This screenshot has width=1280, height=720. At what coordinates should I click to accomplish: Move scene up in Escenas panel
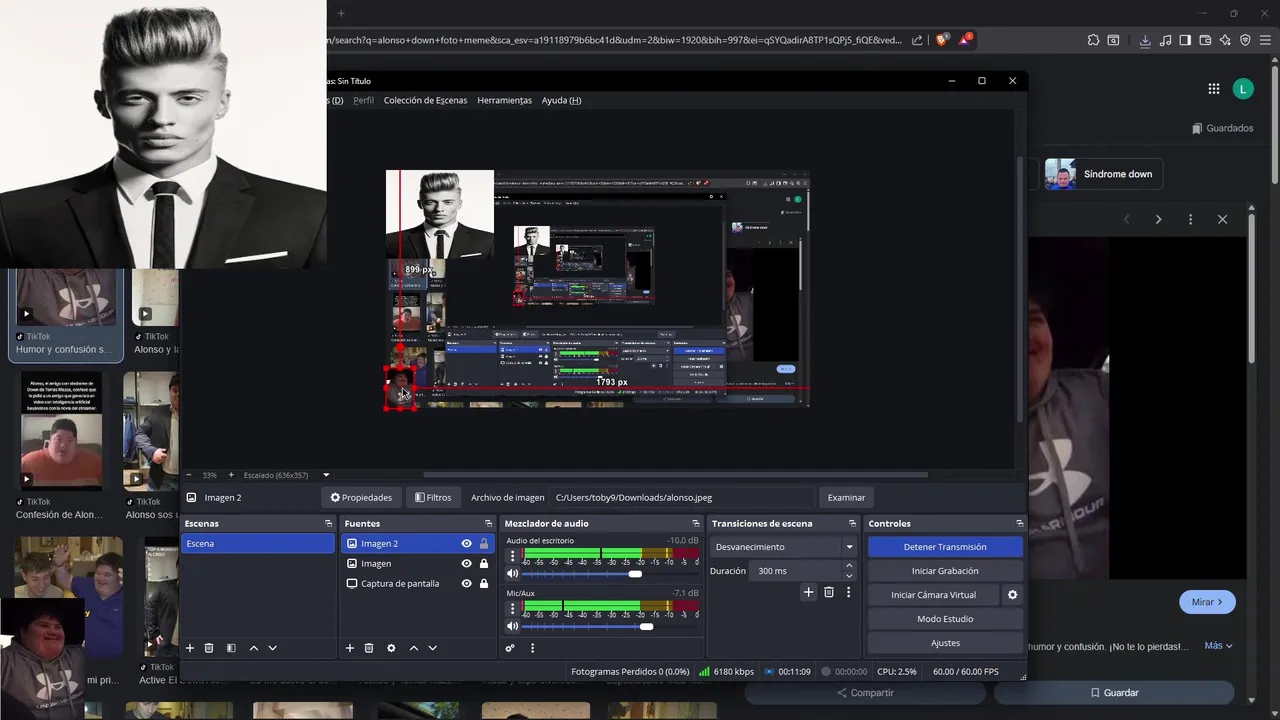pos(254,648)
